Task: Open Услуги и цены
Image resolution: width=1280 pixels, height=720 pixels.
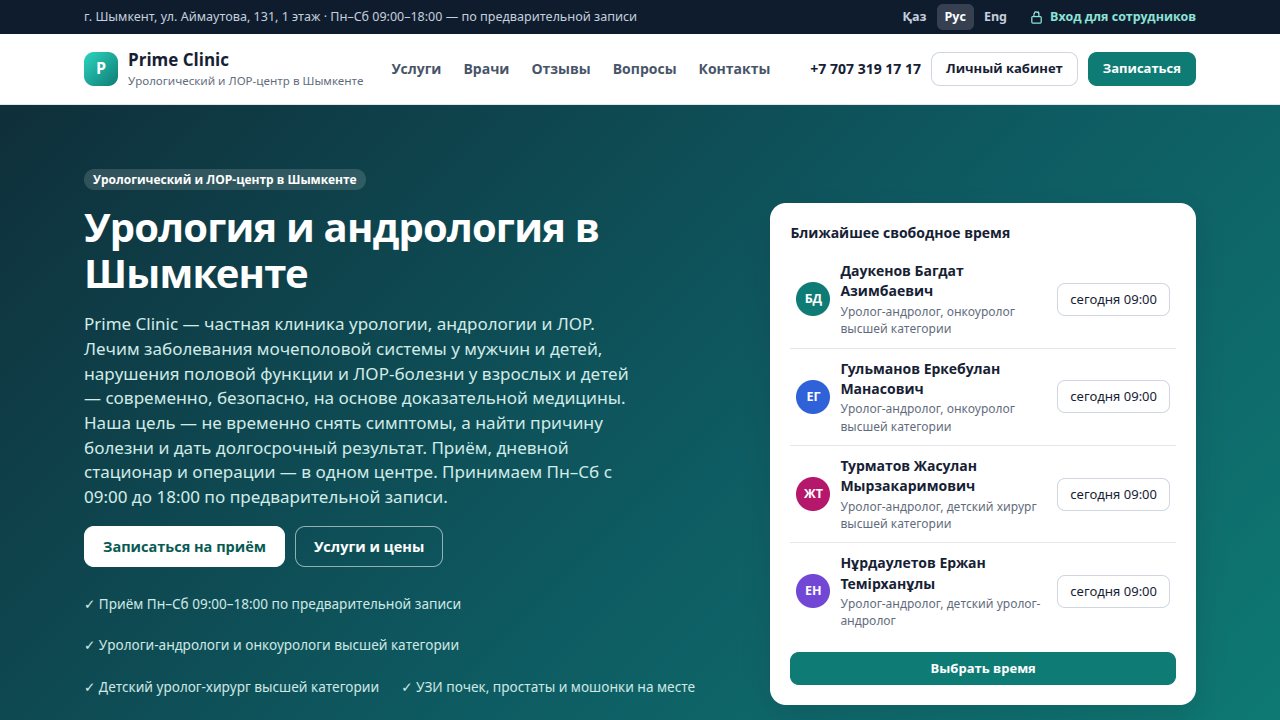Action: [369, 547]
